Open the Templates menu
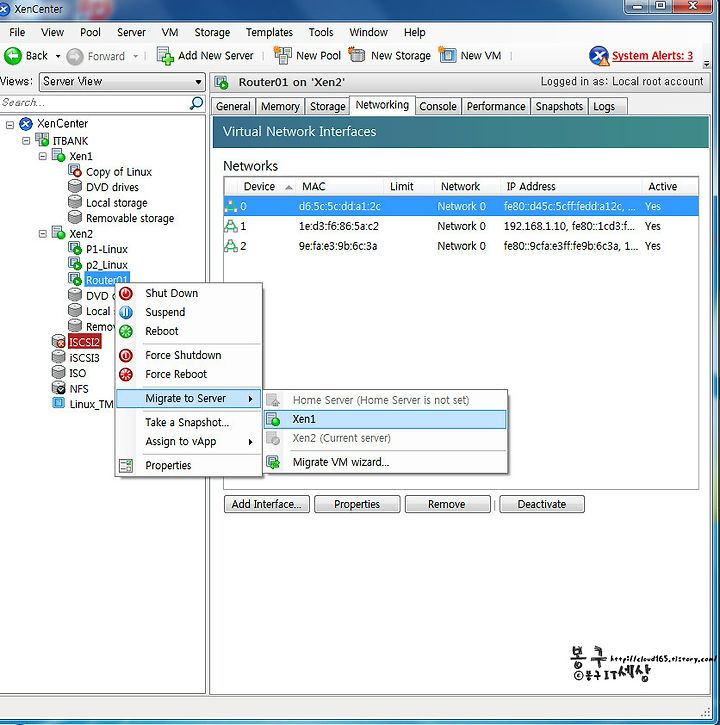 point(269,32)
